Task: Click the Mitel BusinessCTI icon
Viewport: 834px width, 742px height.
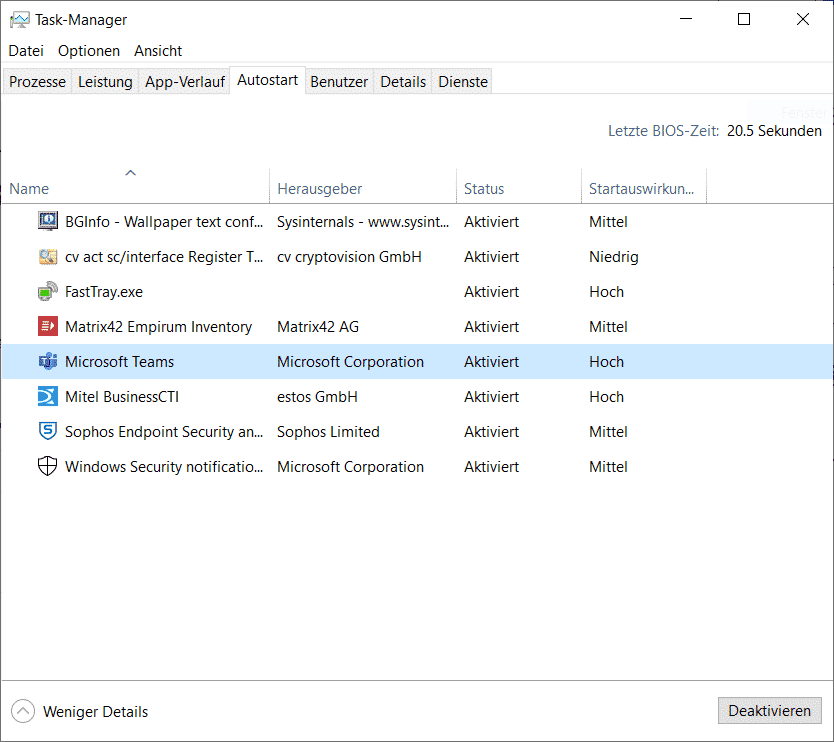Action: 48,396
